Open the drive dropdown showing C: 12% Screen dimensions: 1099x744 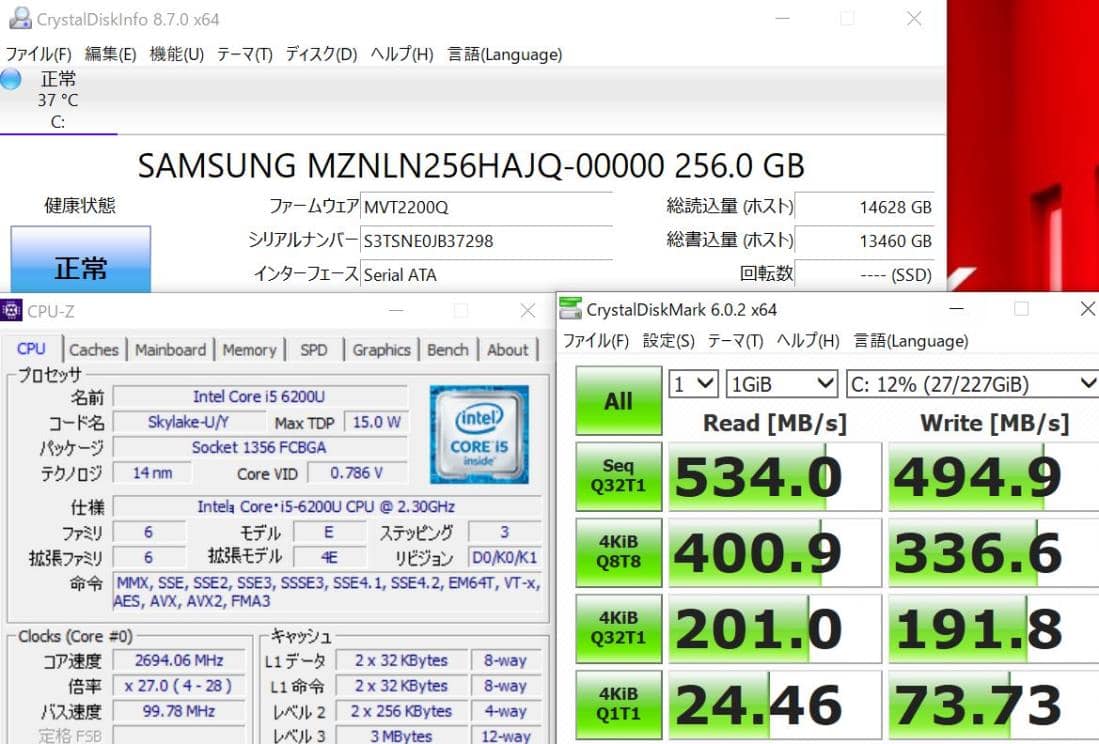[972, 384]
